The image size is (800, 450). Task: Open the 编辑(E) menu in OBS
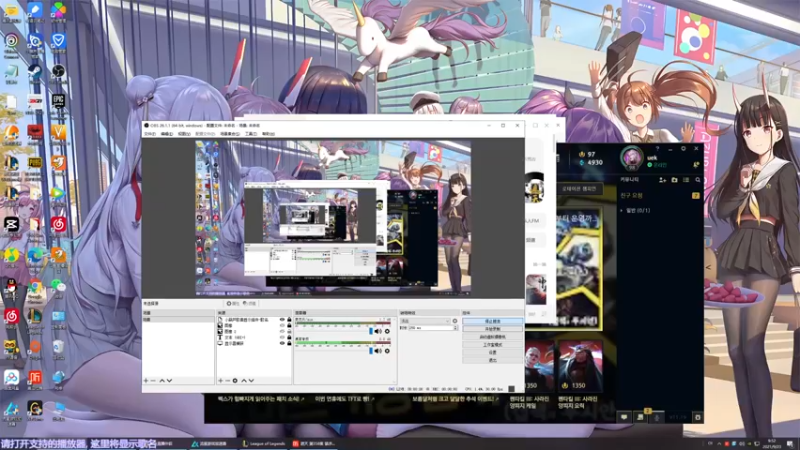167,134
